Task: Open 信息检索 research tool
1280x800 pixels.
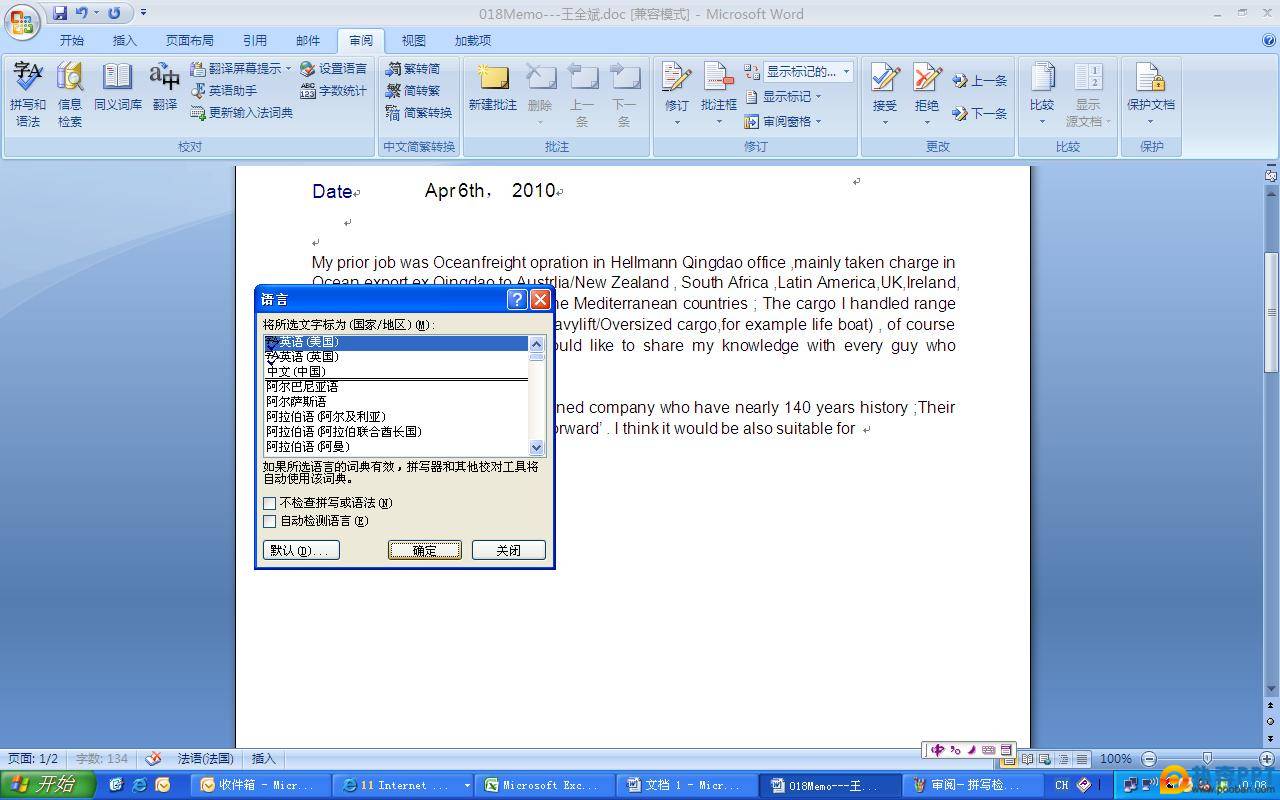Action: (x=70, y=95)
